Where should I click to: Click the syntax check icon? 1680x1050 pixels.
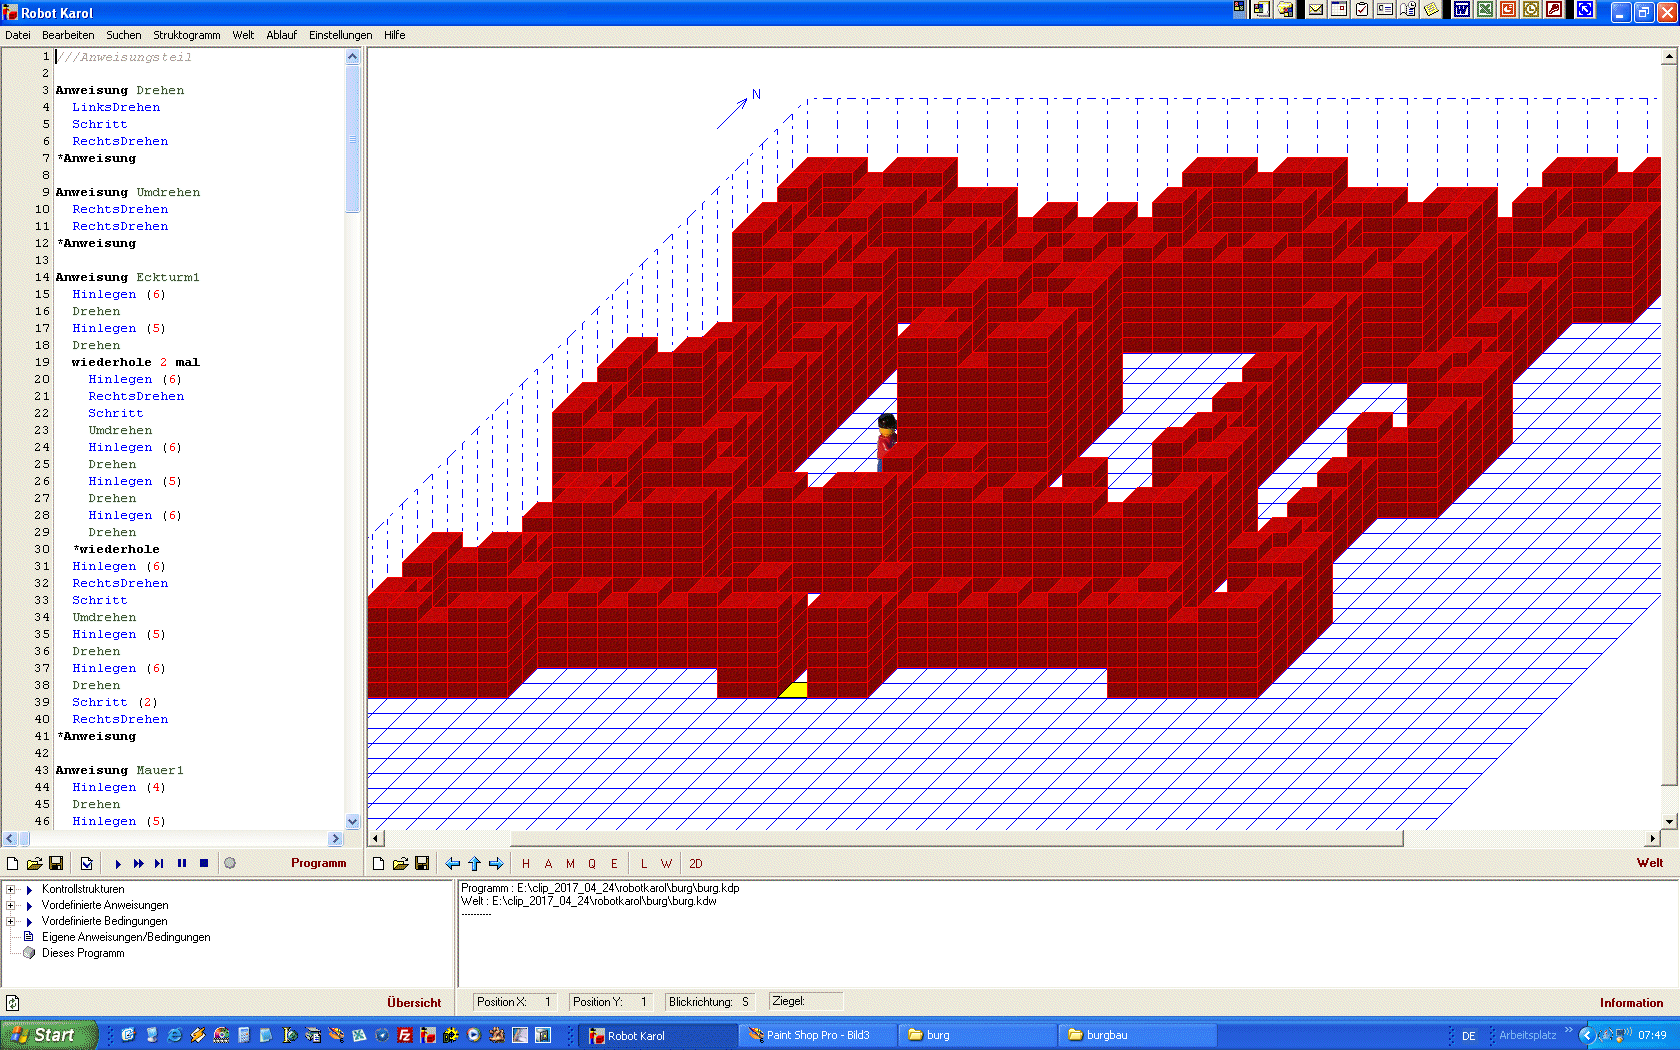point(87,863)
